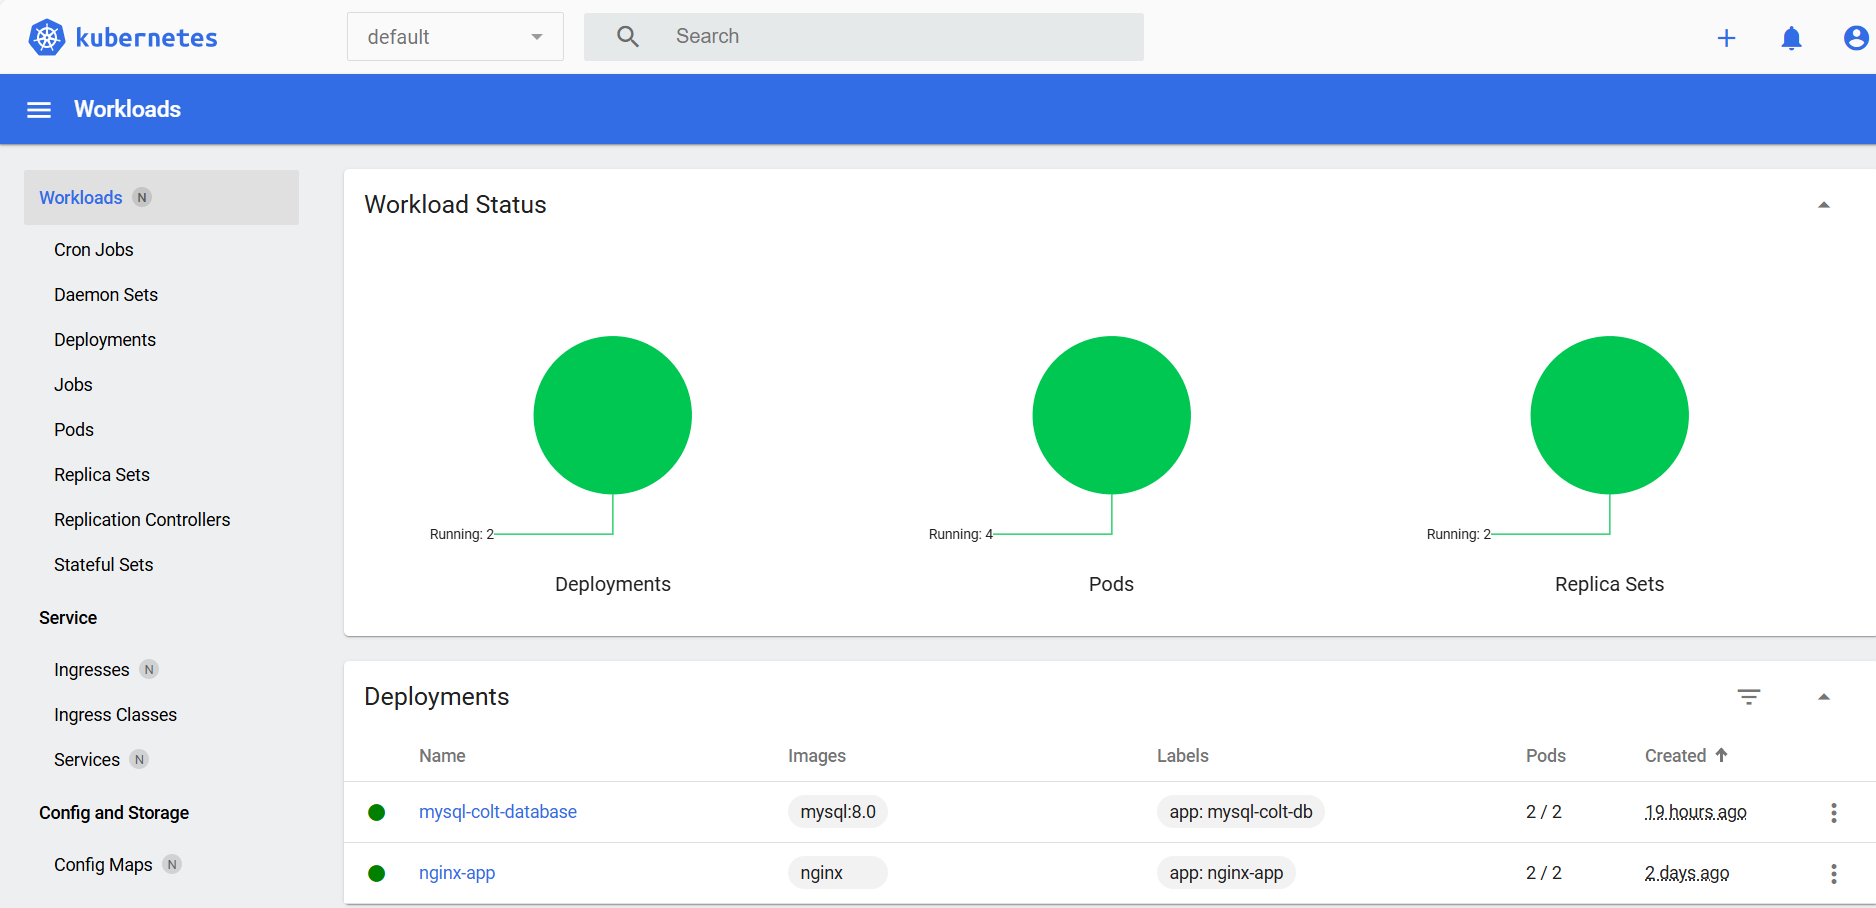This screenshot has height=908, width=1876.
Task: Select Cron Jobs in sidebar
Action: (94, 250)
